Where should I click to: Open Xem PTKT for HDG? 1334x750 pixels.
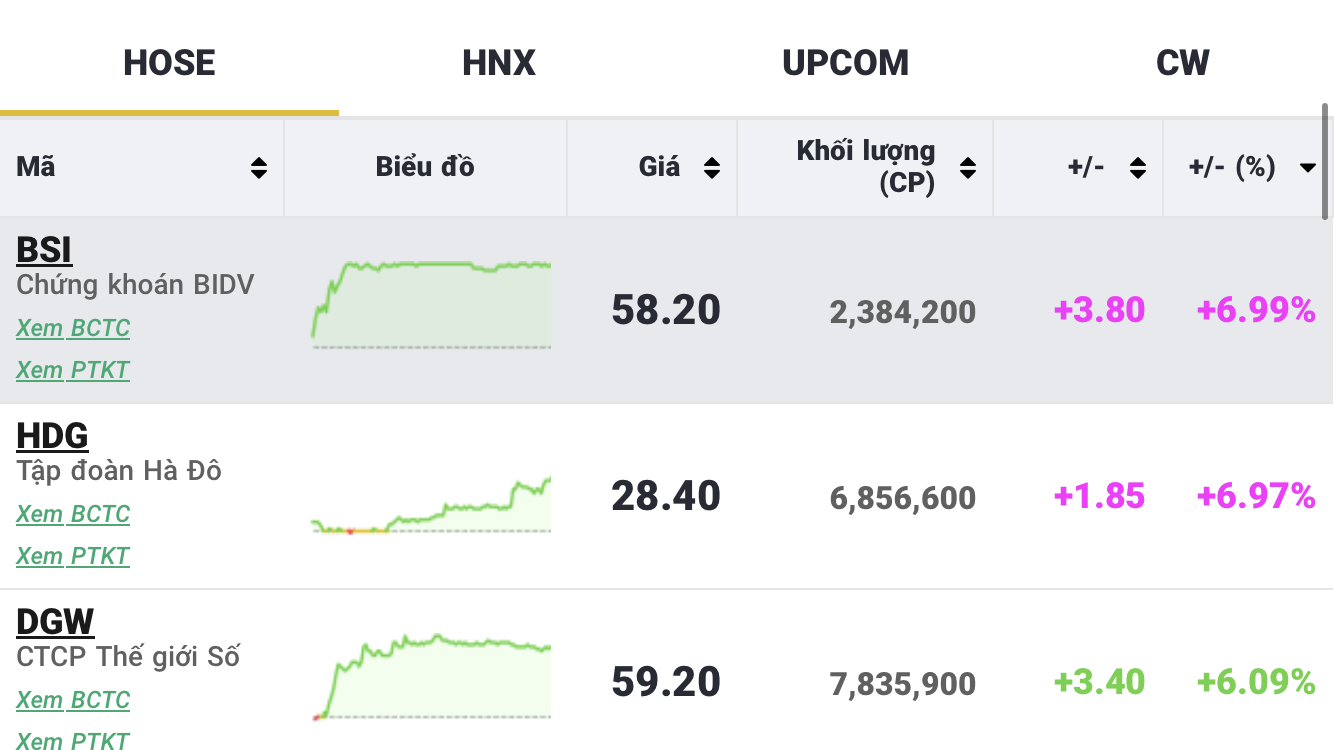[x=73, y=556]
